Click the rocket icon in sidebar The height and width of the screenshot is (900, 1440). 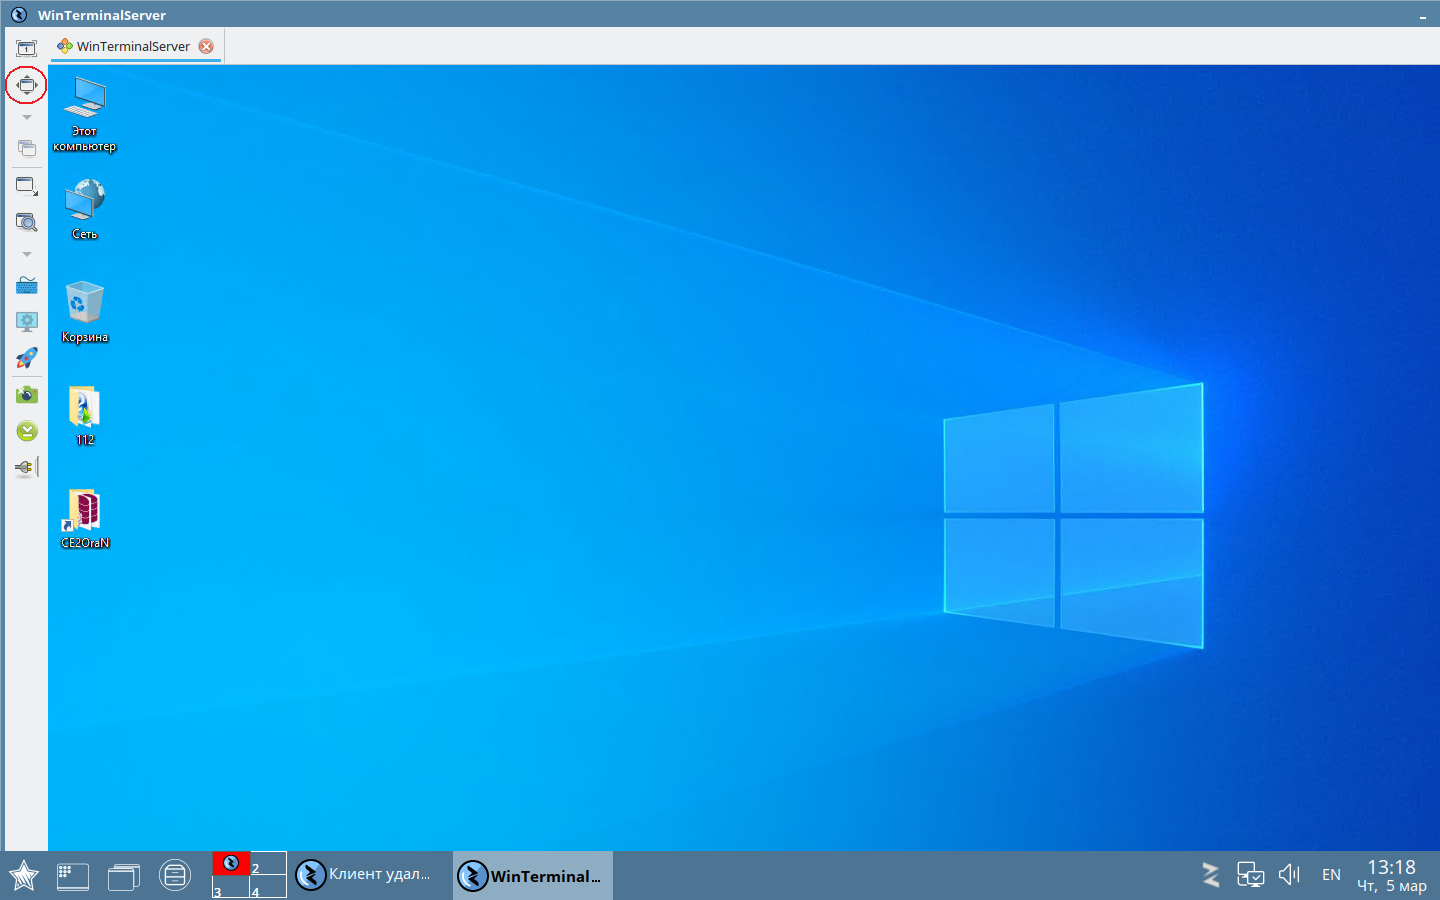26,358
